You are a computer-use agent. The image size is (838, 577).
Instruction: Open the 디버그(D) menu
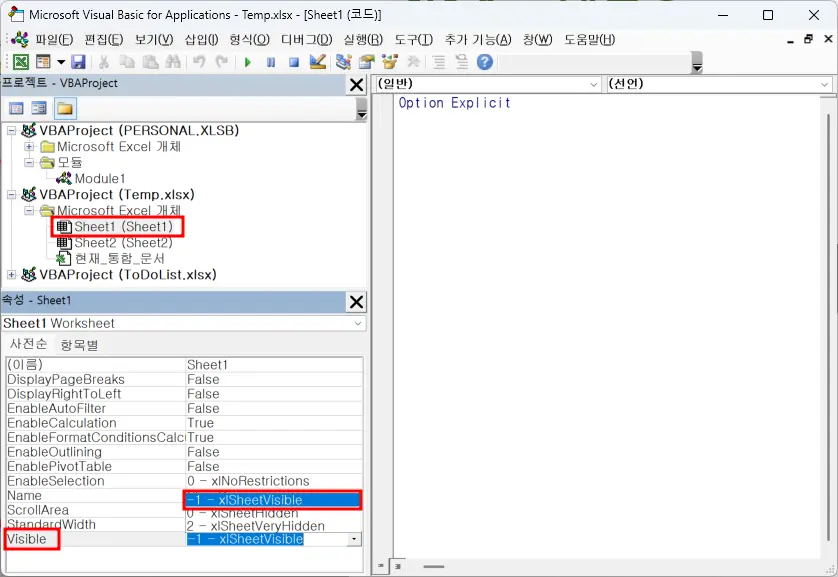coord(306,39)
